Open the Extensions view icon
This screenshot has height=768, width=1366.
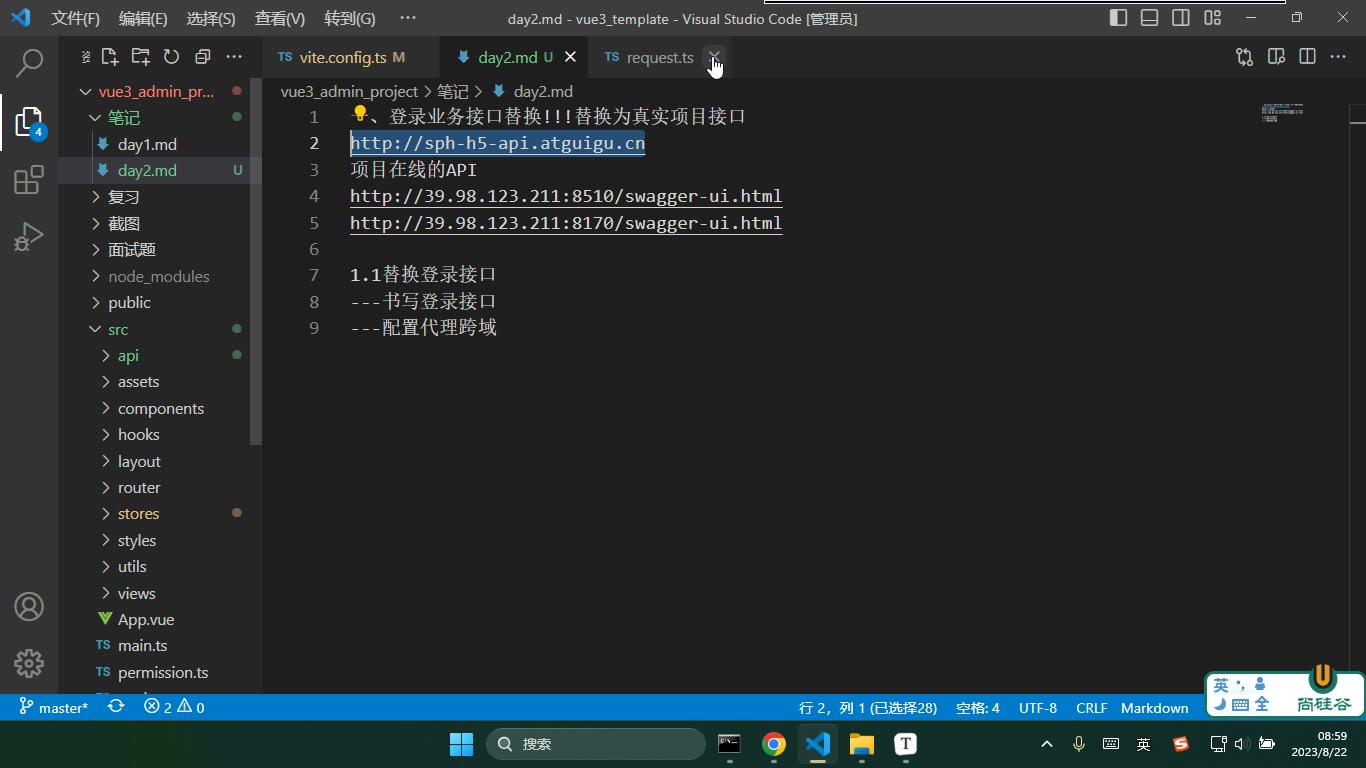click(29, 180)
